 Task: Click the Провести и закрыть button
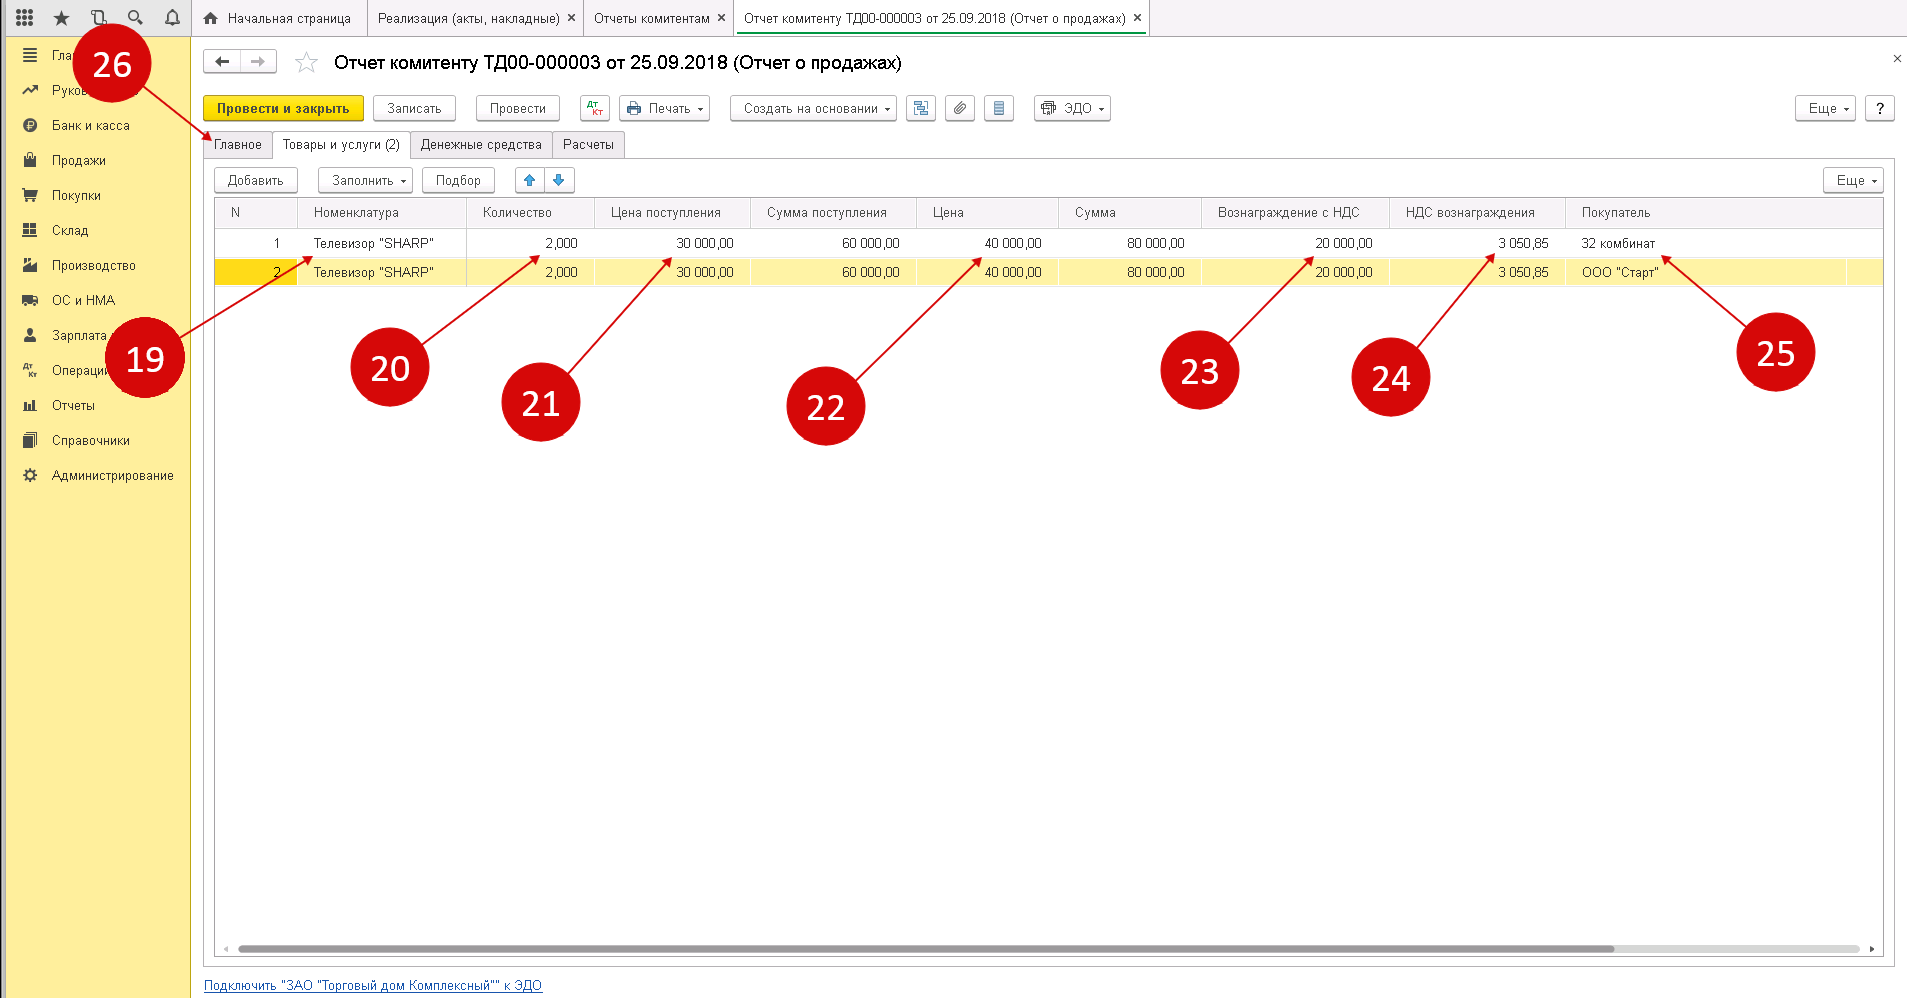click(x=283, y=108)
